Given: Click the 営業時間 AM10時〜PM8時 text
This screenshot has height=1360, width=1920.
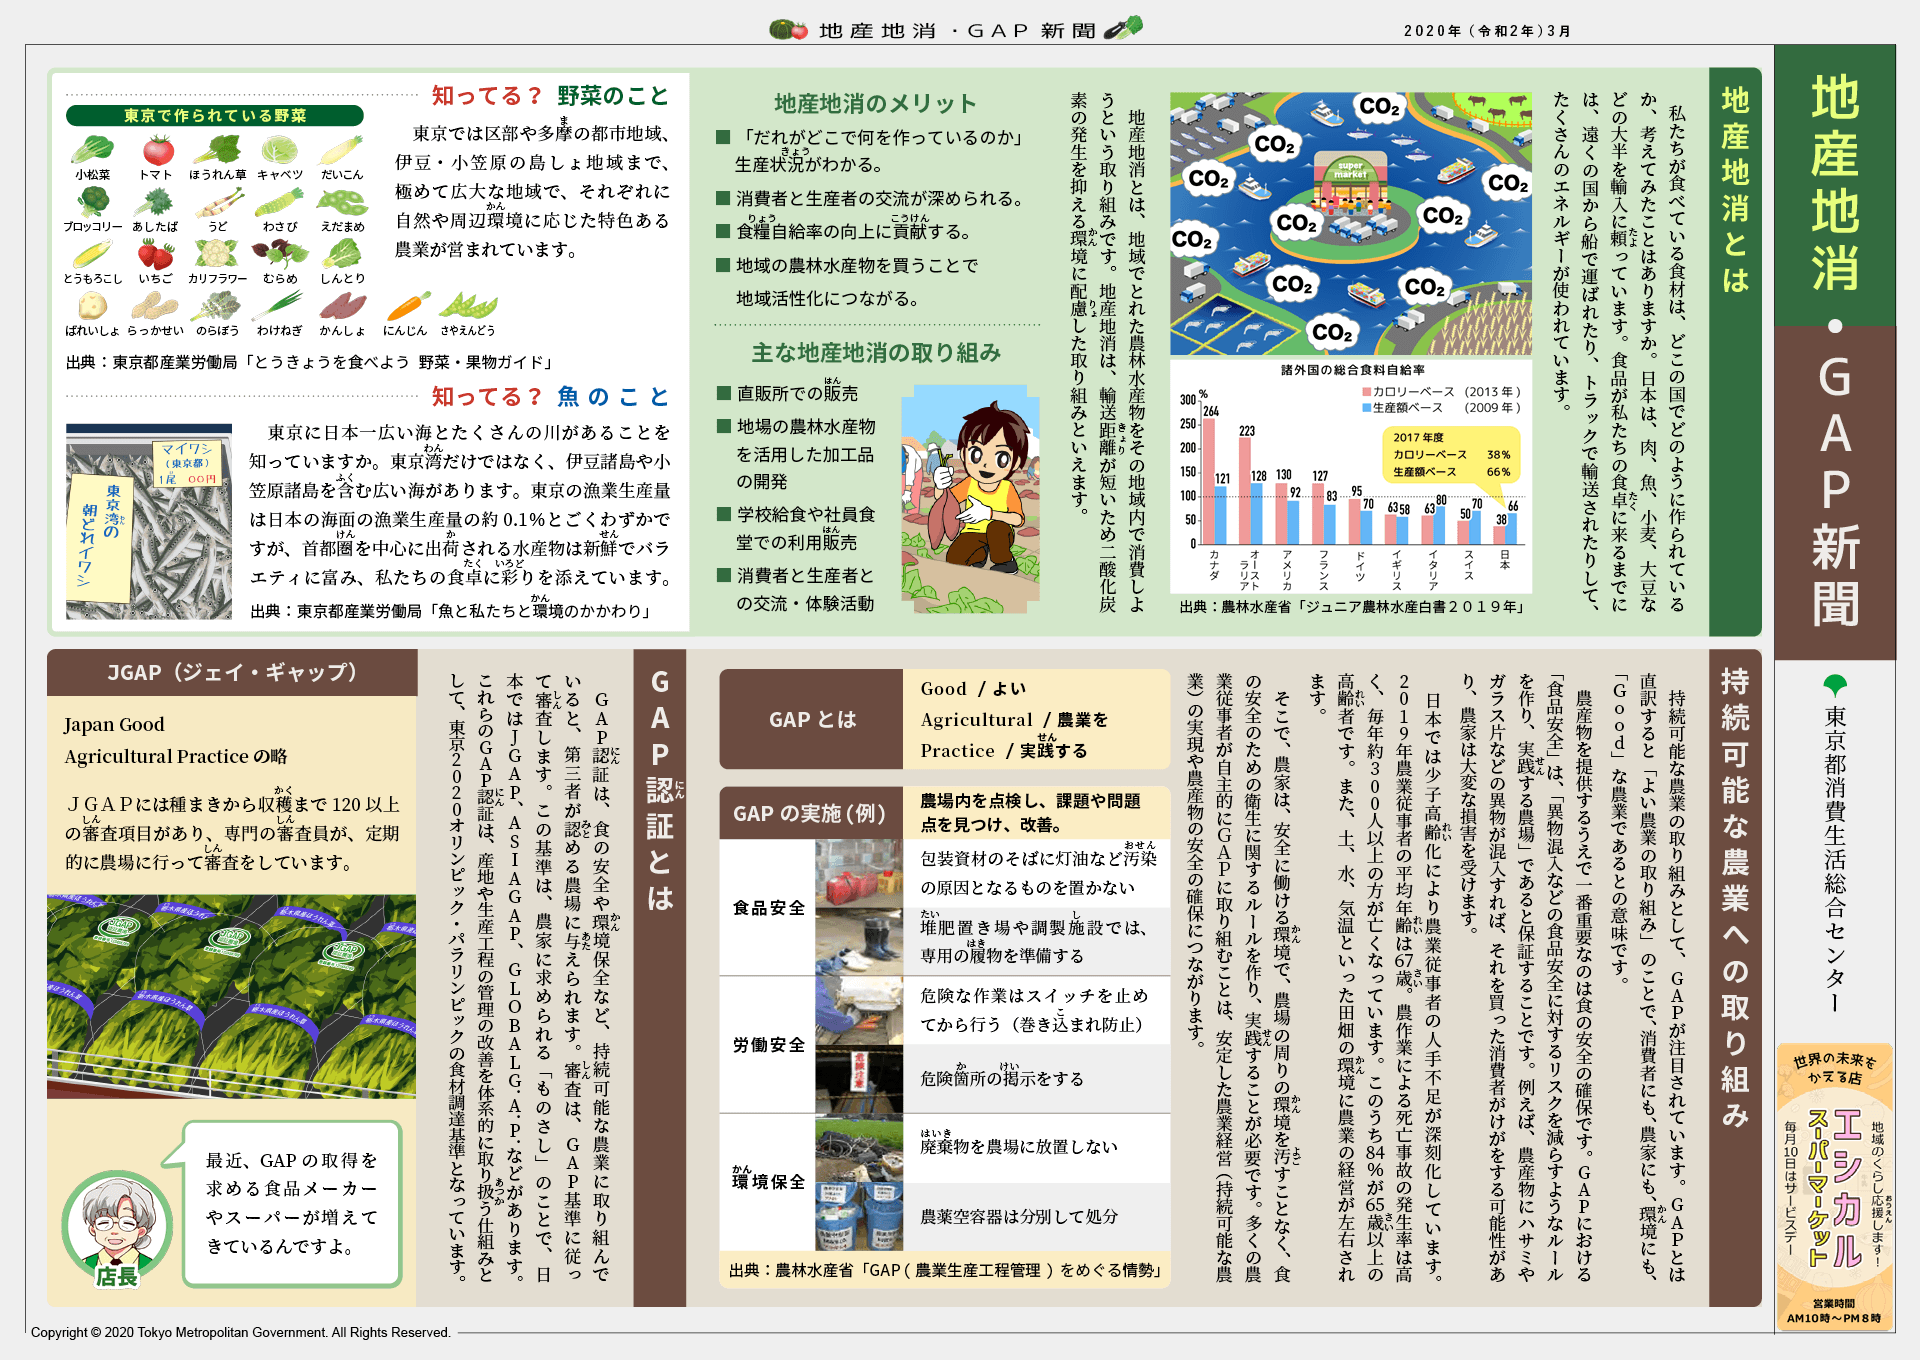Looking at the screenshot, I should tap(1834, 1311).
